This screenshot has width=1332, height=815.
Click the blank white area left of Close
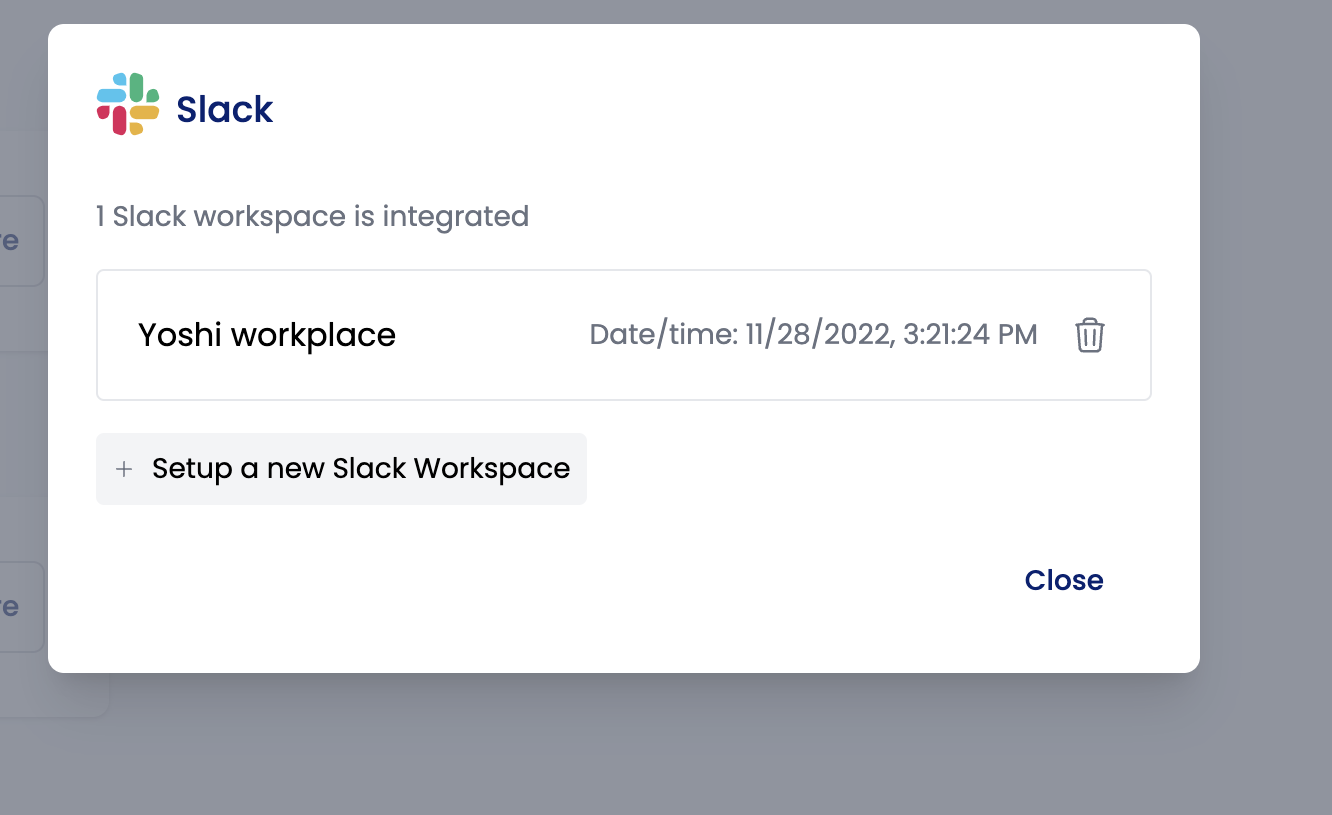coord(550,580)
